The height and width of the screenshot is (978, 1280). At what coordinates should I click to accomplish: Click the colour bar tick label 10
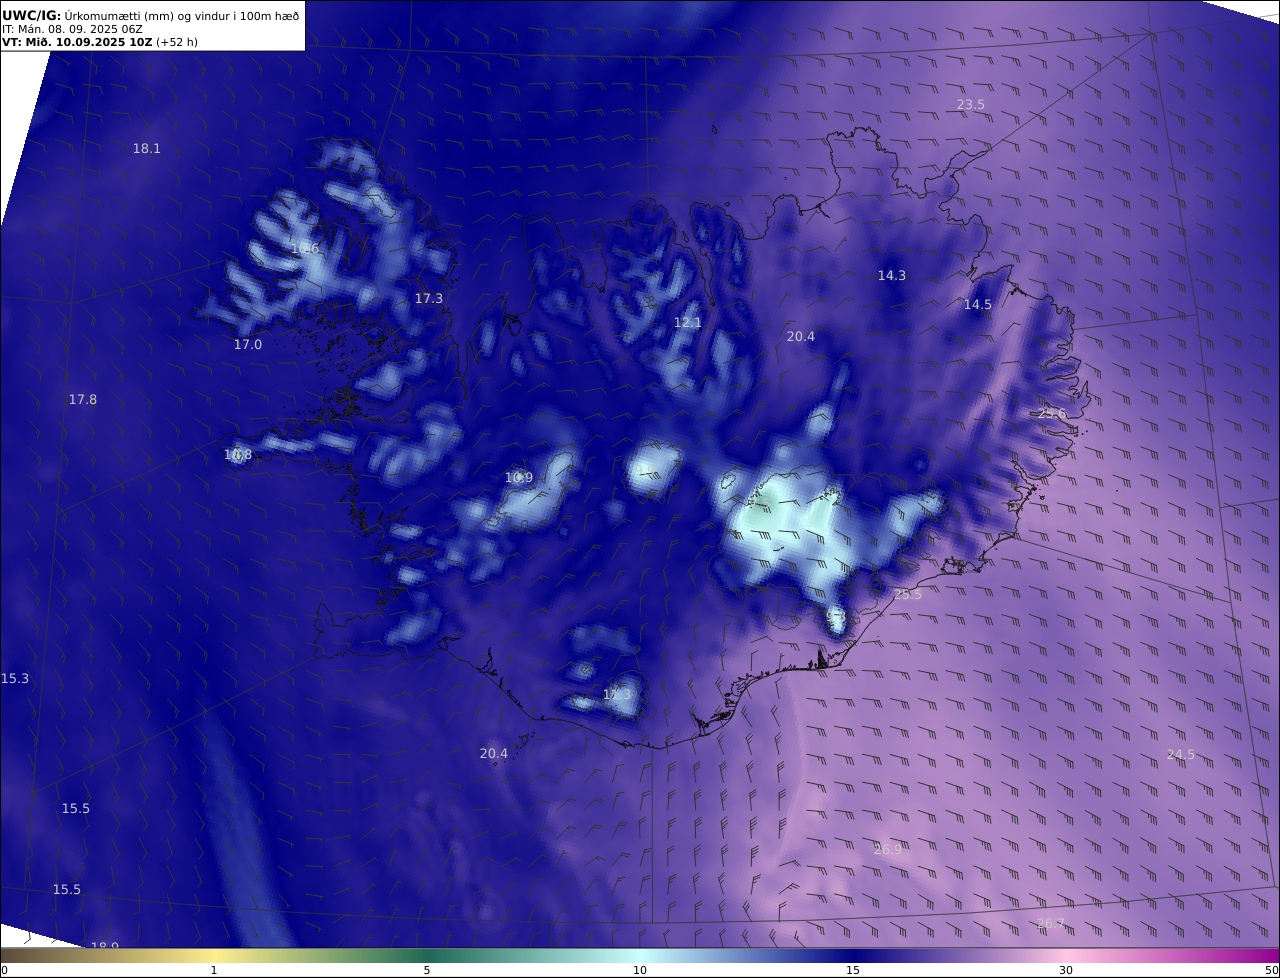click(640, 970)
